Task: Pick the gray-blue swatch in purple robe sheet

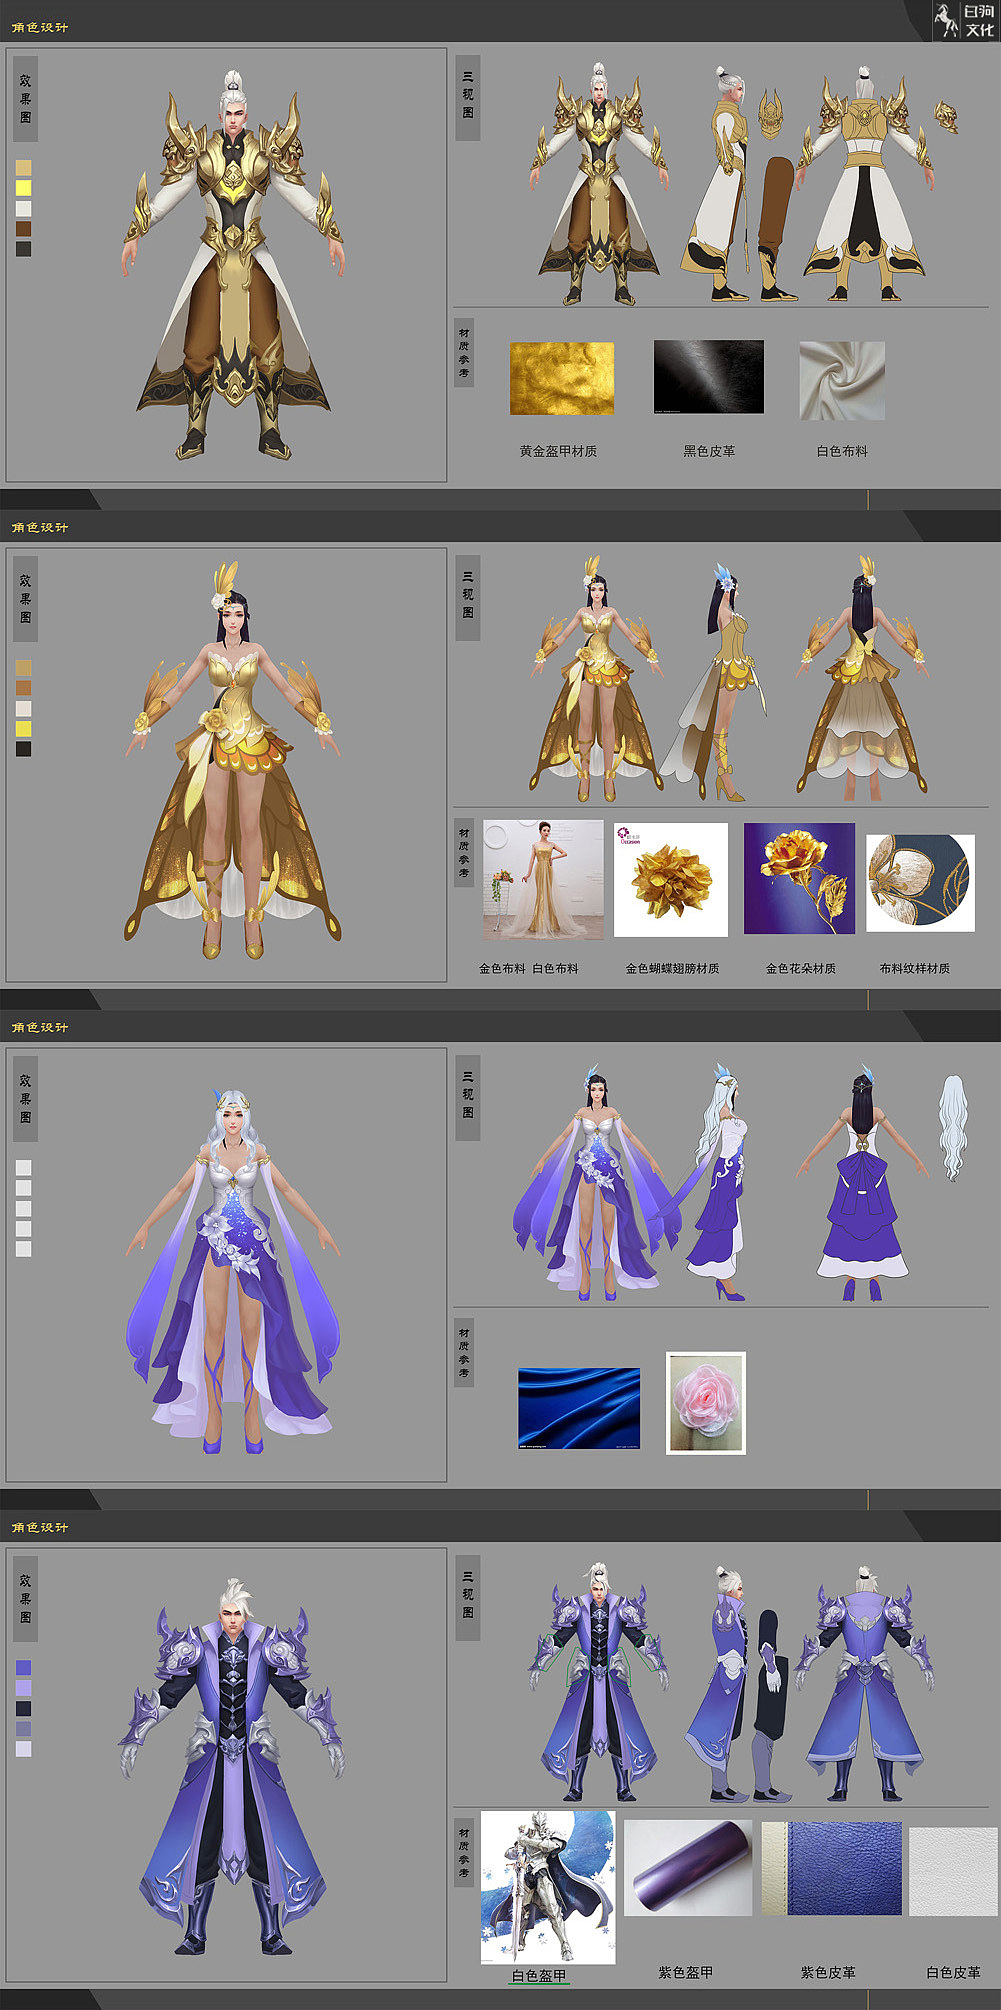Action: [23, 1729]
